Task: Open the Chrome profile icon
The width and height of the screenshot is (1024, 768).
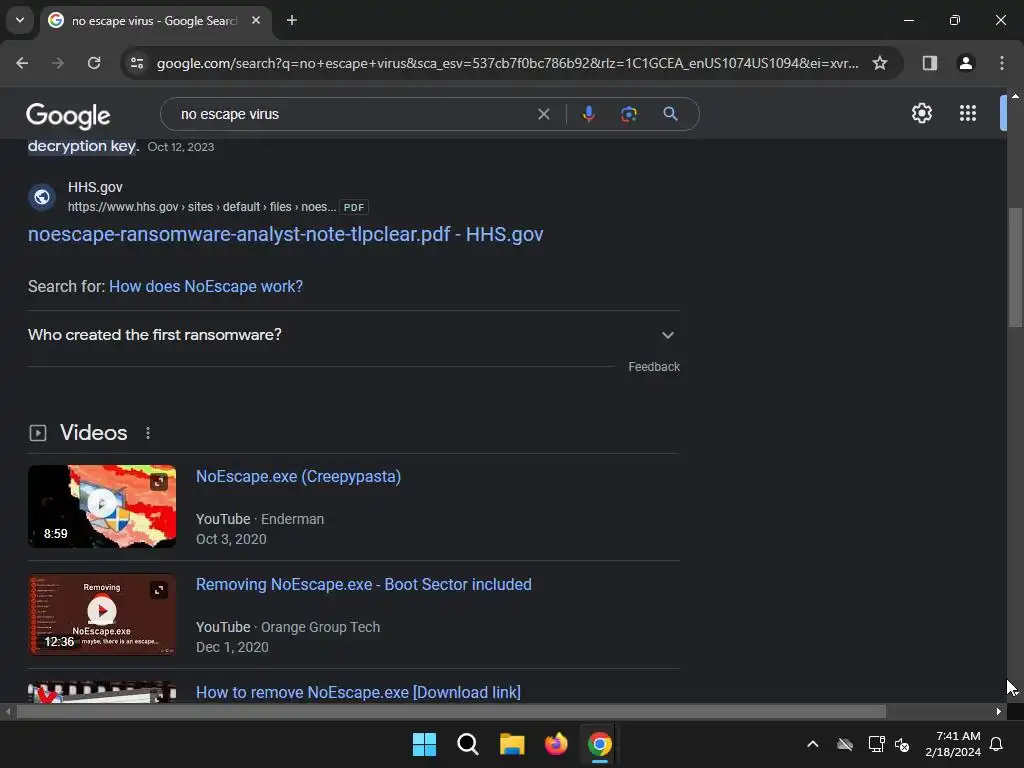Action: (x=965, y=63)
